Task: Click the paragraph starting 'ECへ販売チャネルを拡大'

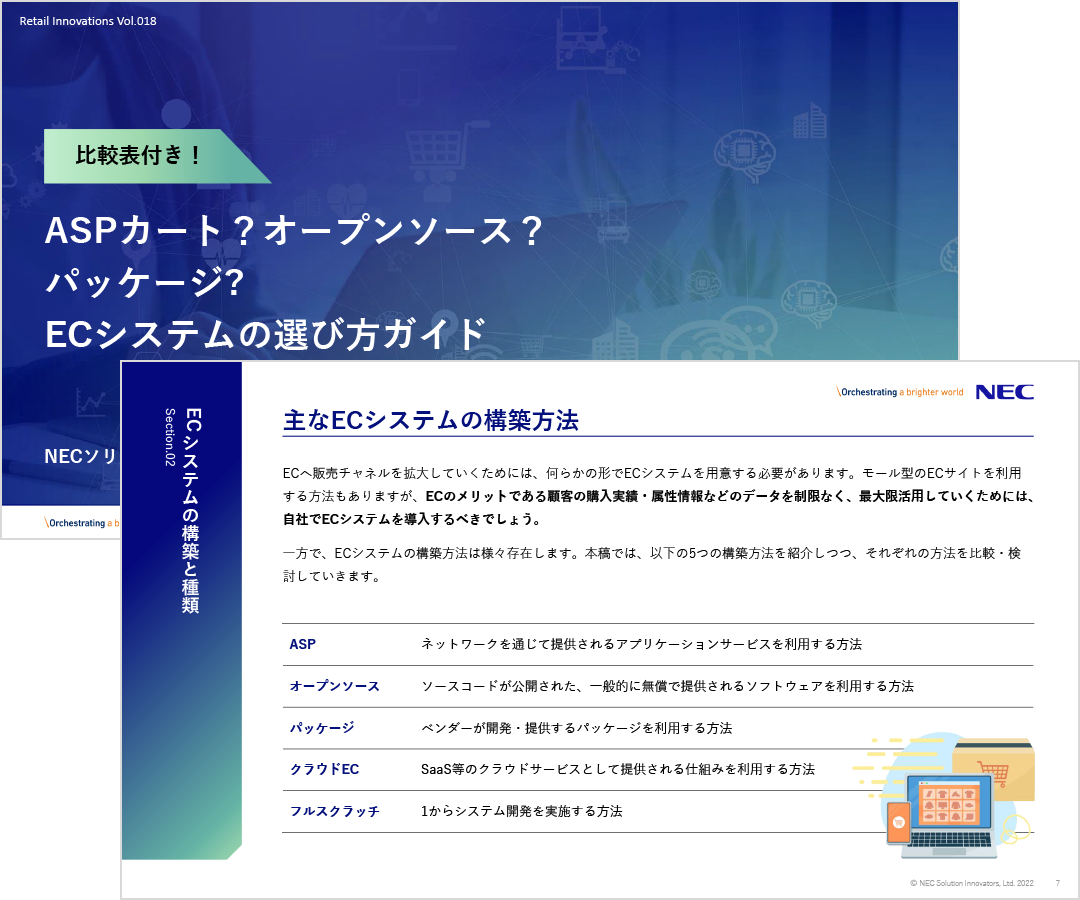Action: tap(658, 496)
